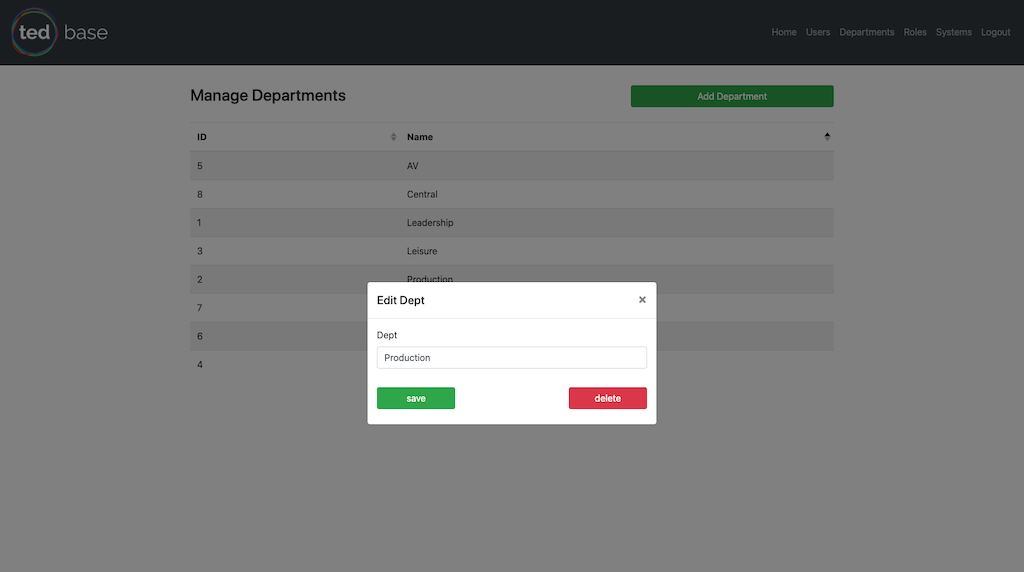Screen dimensions: 1024x572
Task: Open the Home page link
Action: pyautogui.click(x=784, y=32)
